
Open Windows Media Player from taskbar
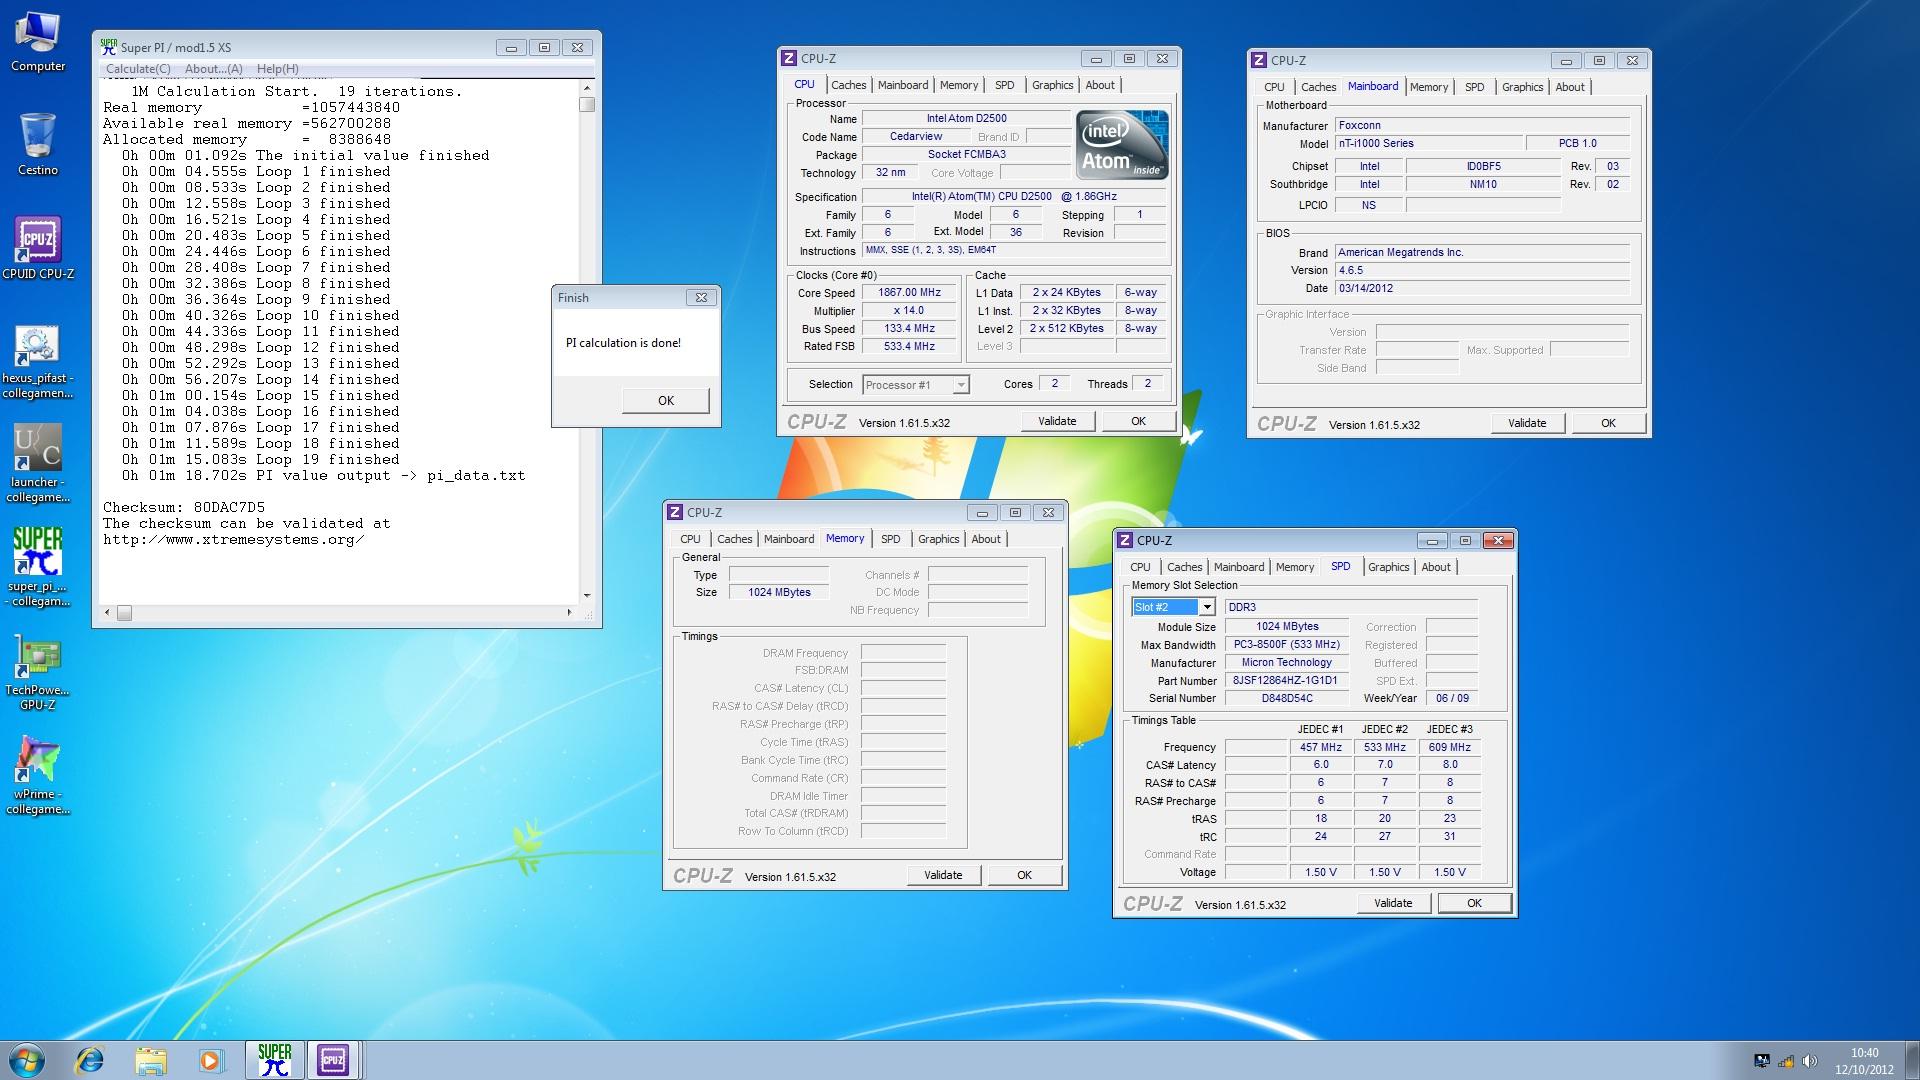point(211,1060)
